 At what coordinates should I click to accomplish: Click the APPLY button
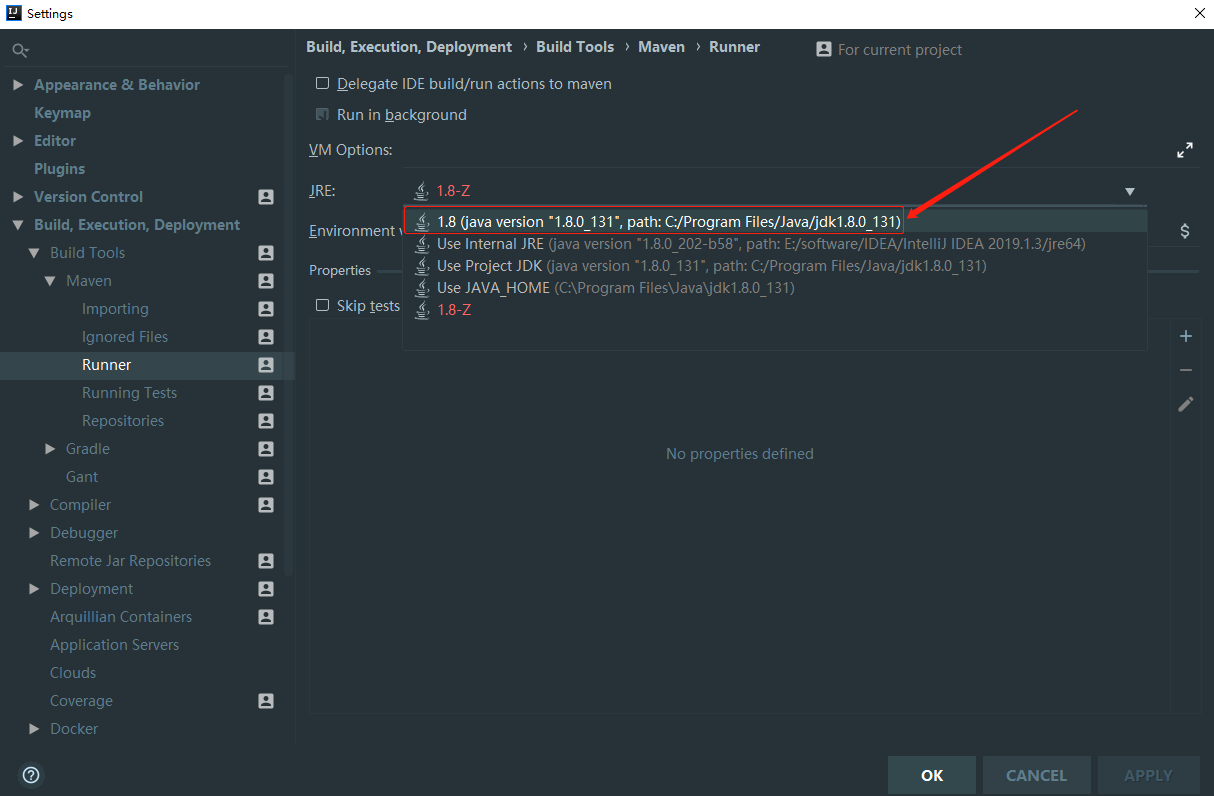click(1148, 775)
